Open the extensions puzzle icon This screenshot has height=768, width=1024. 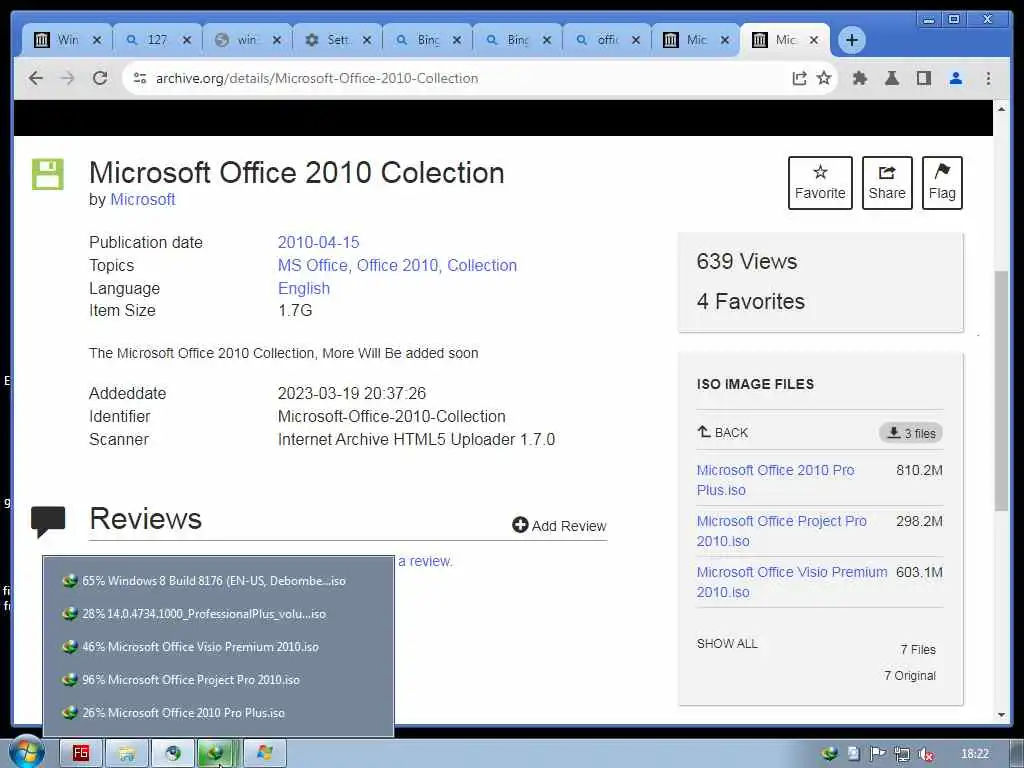(860, 78)
